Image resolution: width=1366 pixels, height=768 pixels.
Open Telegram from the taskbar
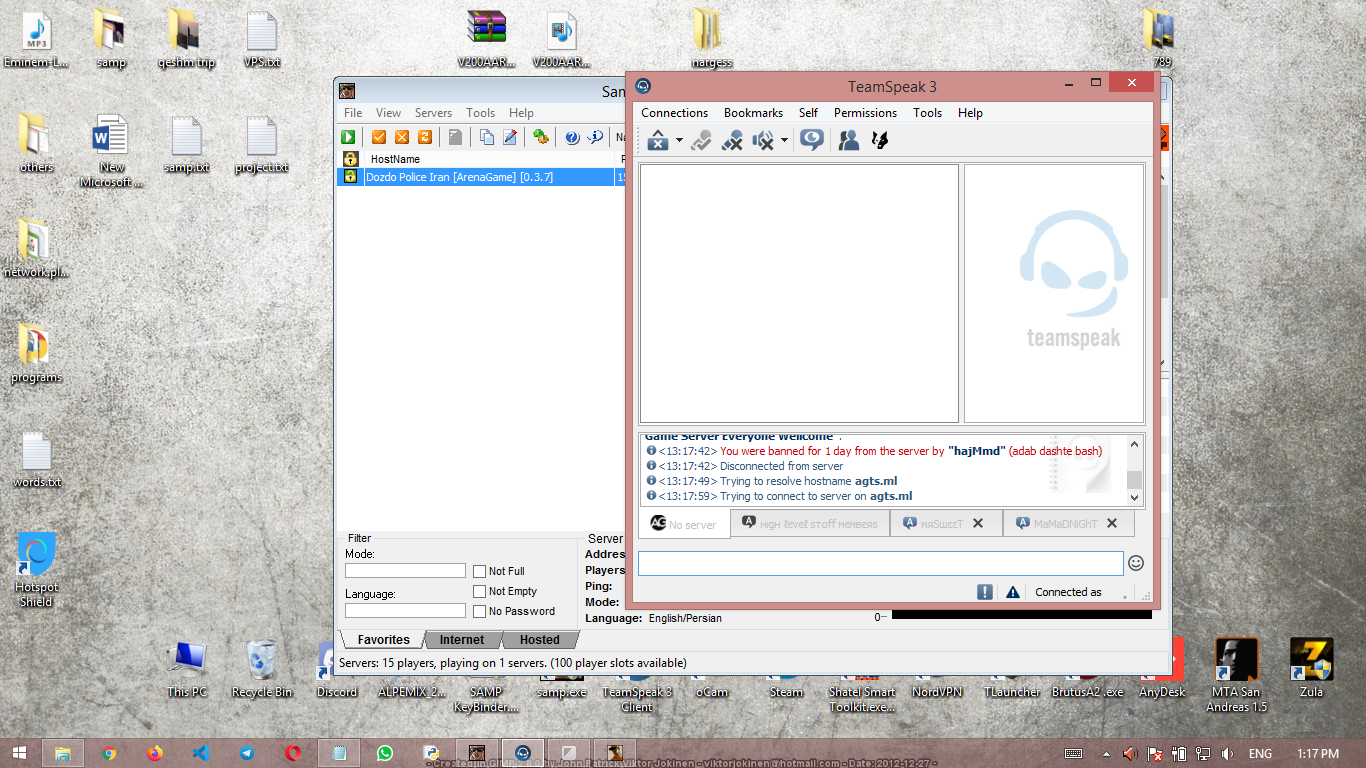pyautogui.click(x=247, y=753)
